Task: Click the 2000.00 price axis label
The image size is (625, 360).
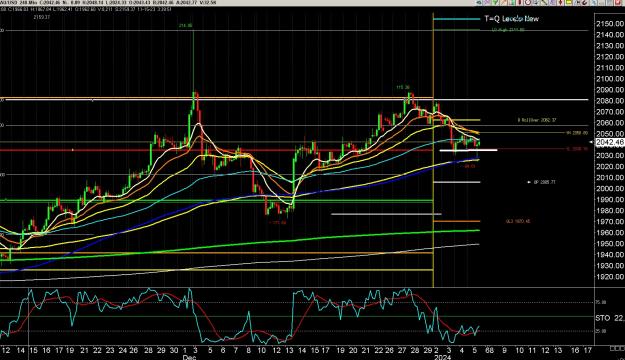Action: pos(610,189)
